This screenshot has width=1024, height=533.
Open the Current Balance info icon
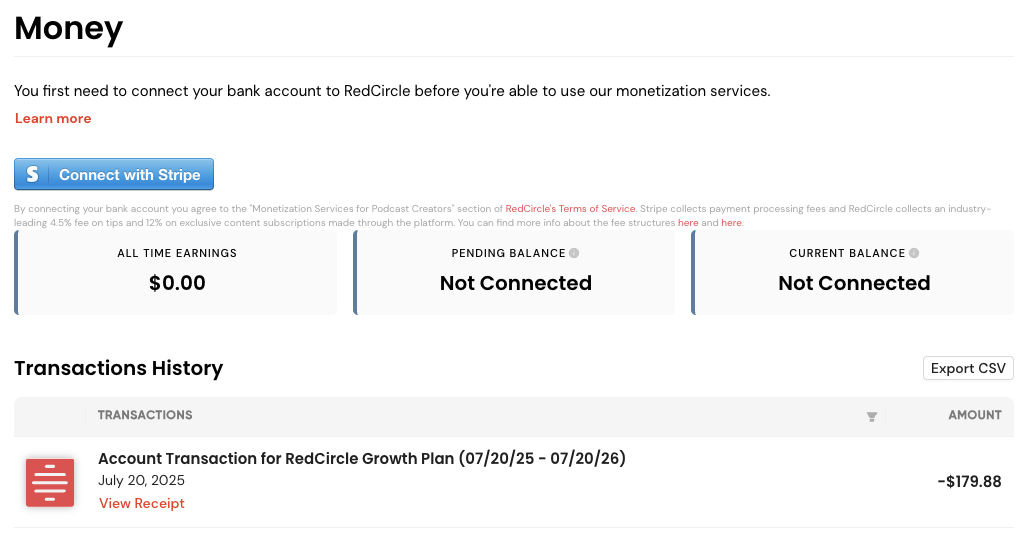[914, 253]
